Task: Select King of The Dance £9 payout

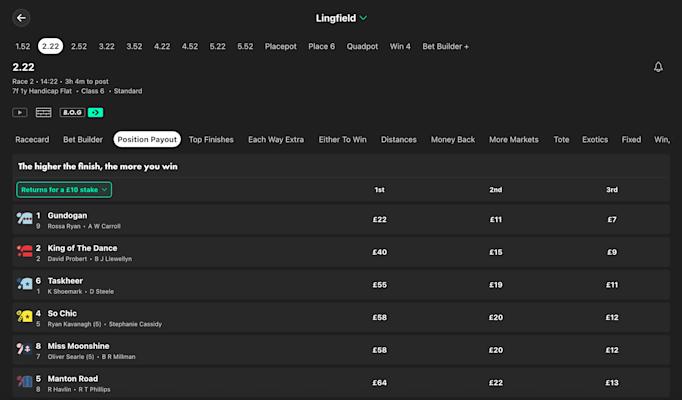Action: [x=612, y=252]
